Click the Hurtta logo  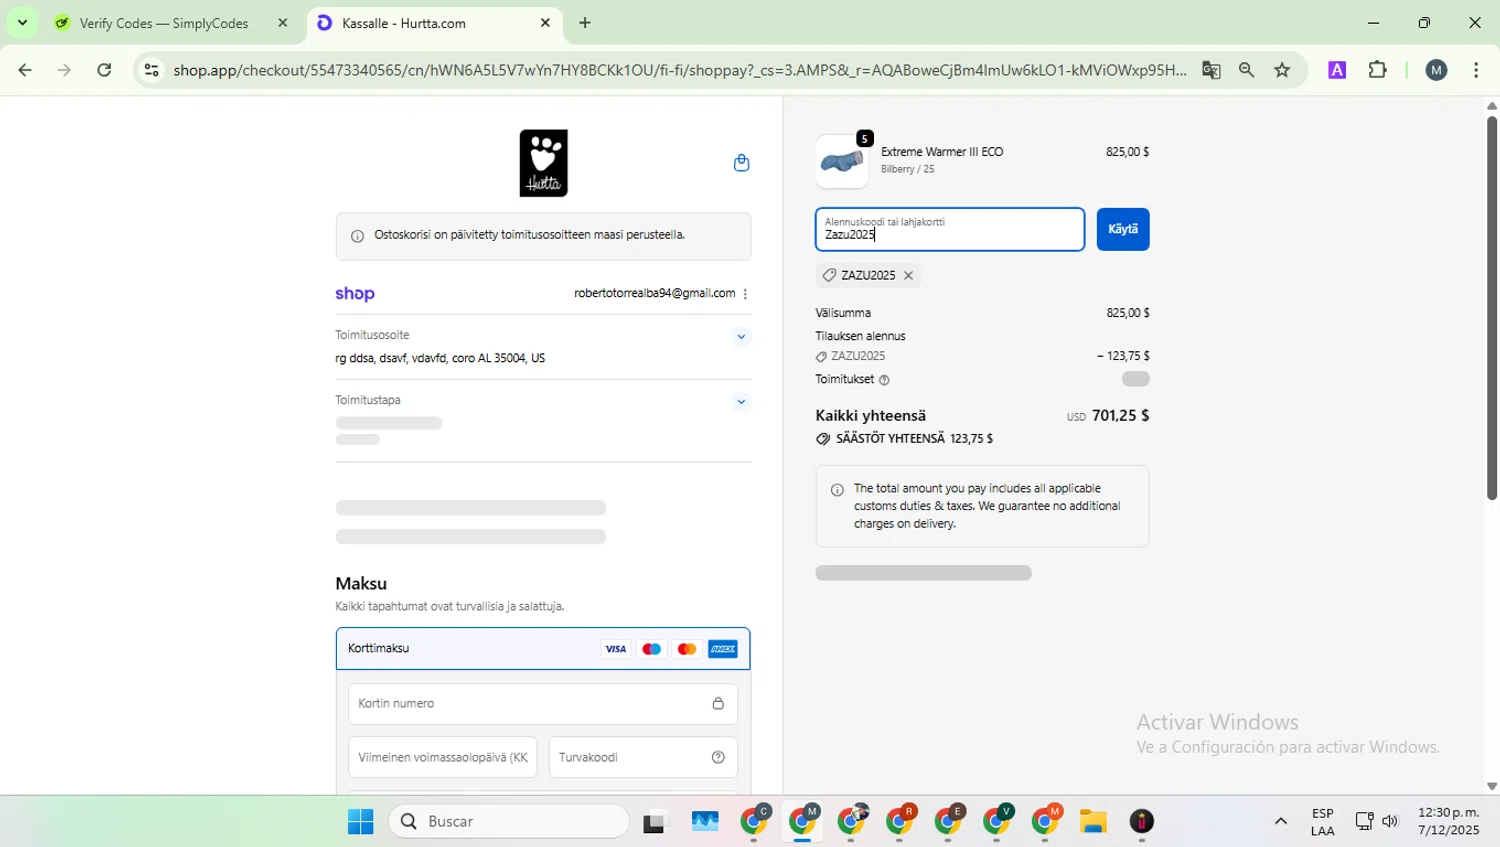543,163
